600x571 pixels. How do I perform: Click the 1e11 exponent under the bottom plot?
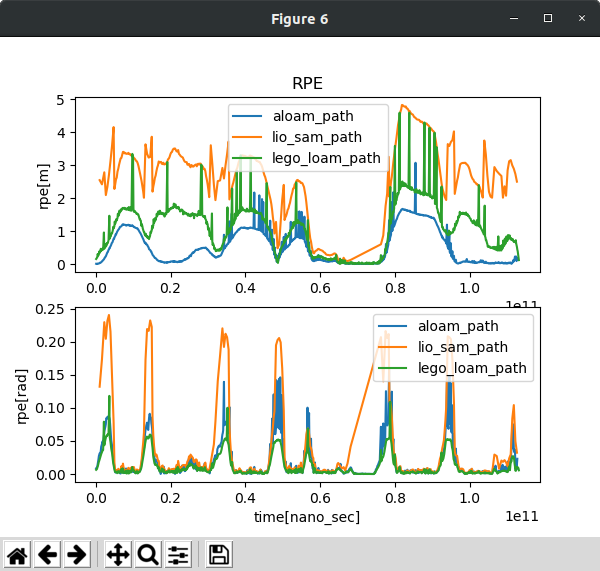pyautogui.click(x=522, y=516)
